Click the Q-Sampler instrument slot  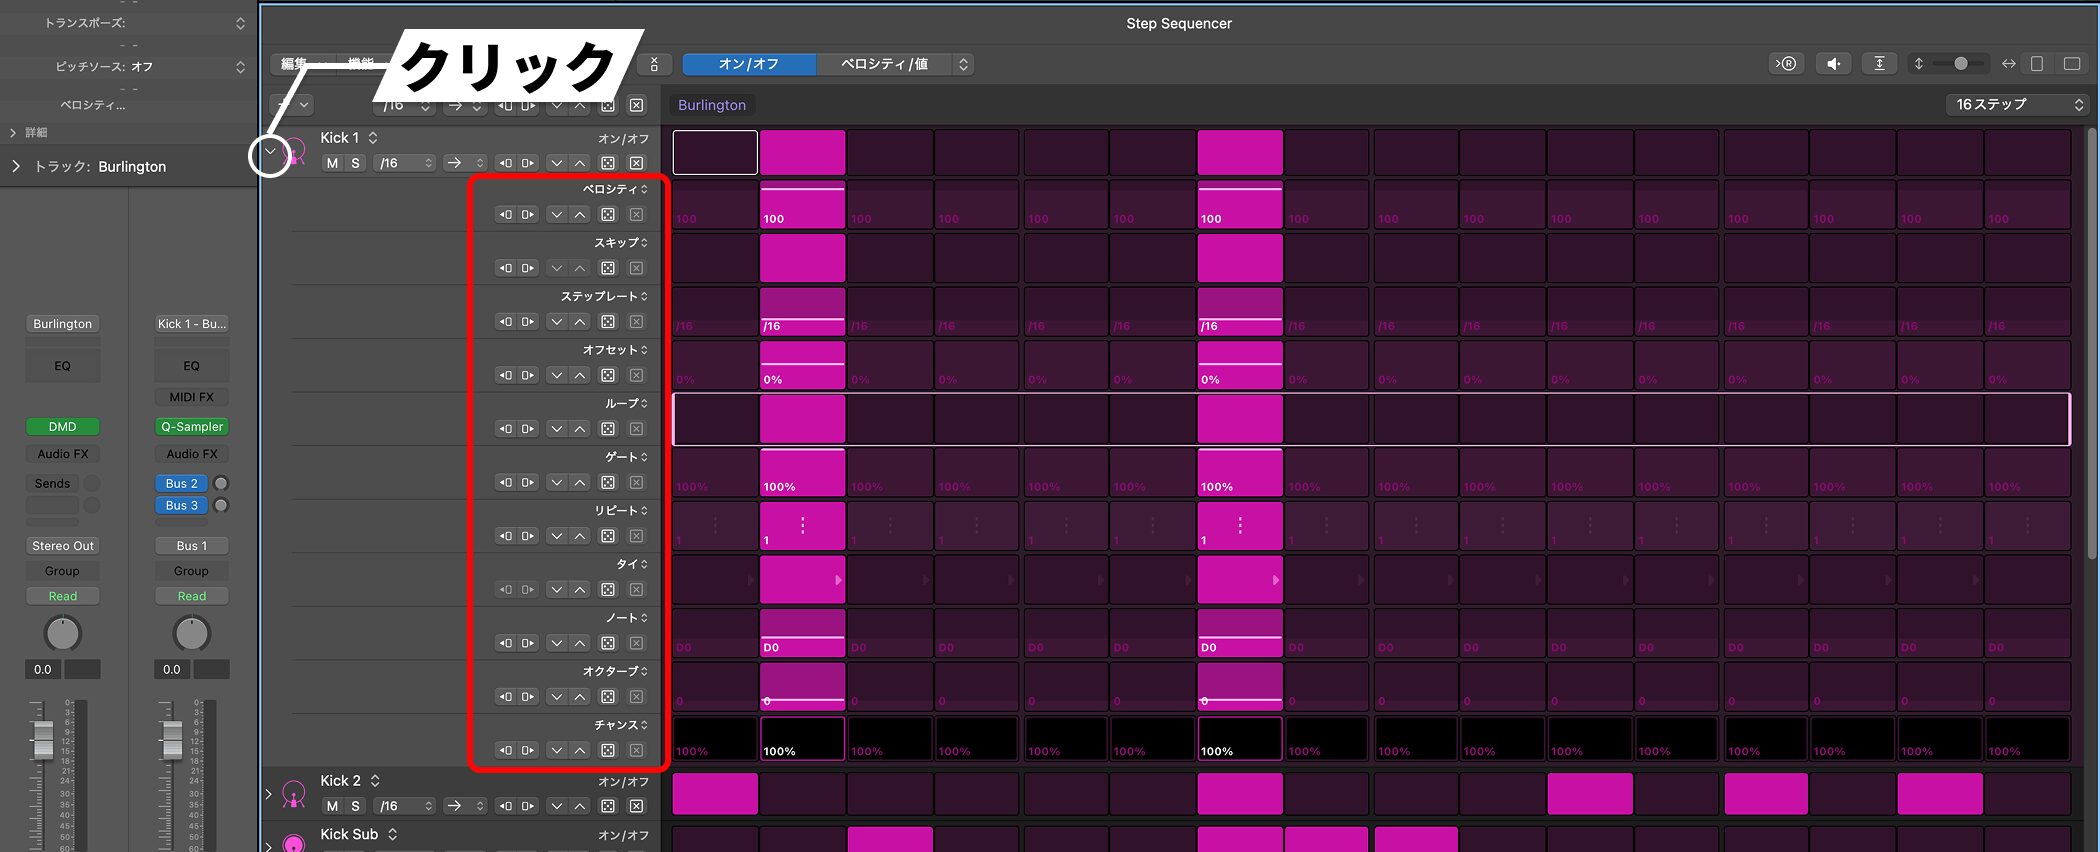pyautogui.click(x=192, y=427)
